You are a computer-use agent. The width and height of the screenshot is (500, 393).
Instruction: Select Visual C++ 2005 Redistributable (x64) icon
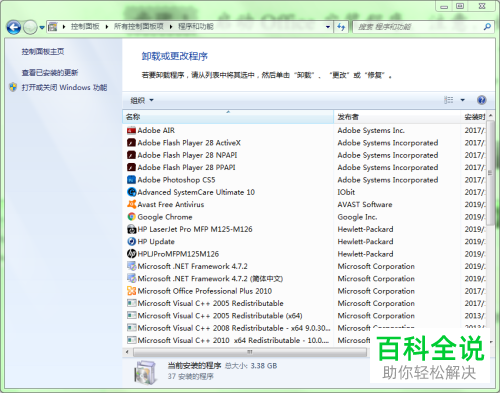point(132,315)
